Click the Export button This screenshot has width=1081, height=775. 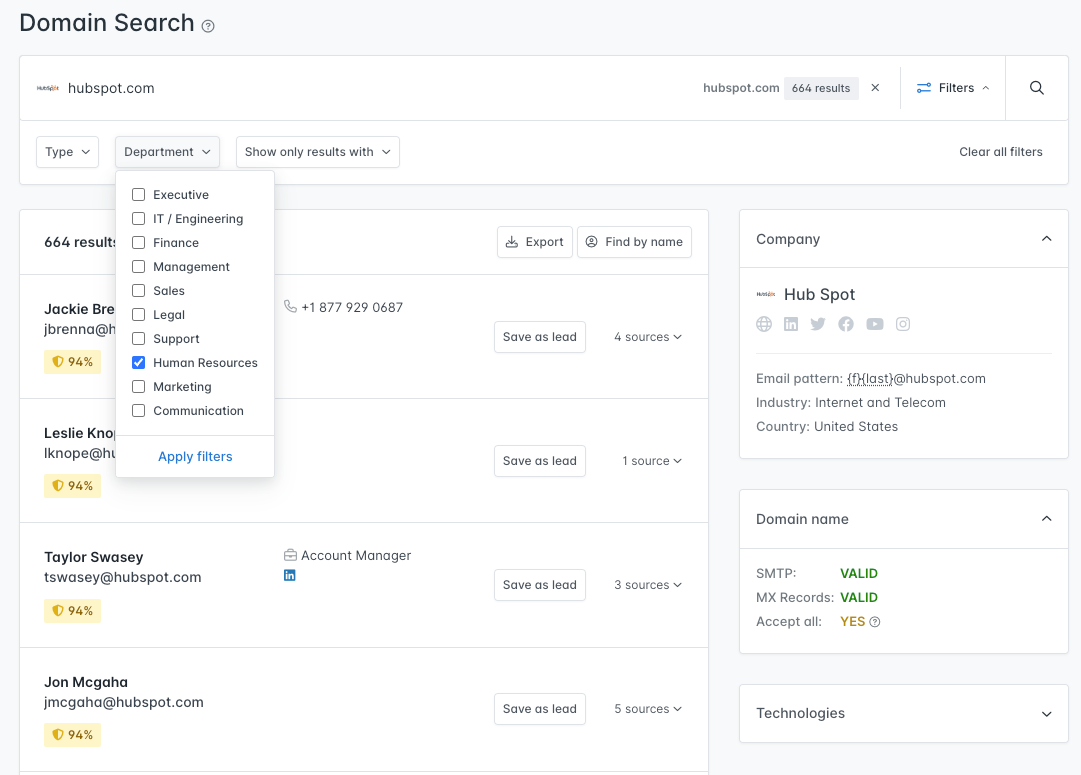(x=535, y=242)
